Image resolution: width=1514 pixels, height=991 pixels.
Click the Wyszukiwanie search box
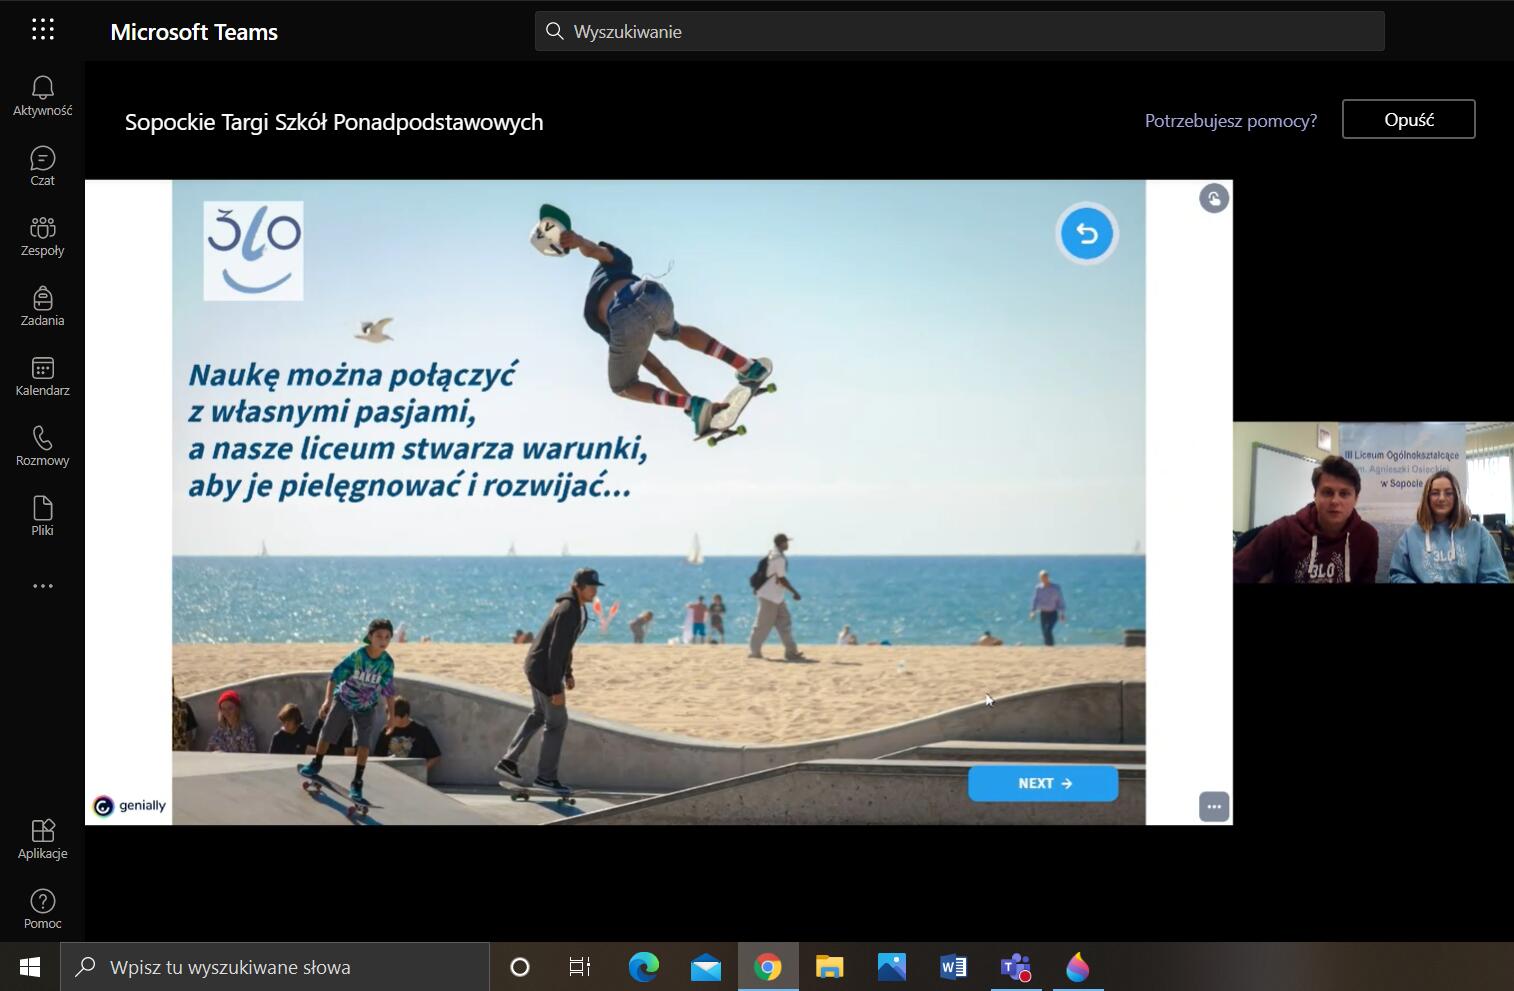click(x=960, y=31)
